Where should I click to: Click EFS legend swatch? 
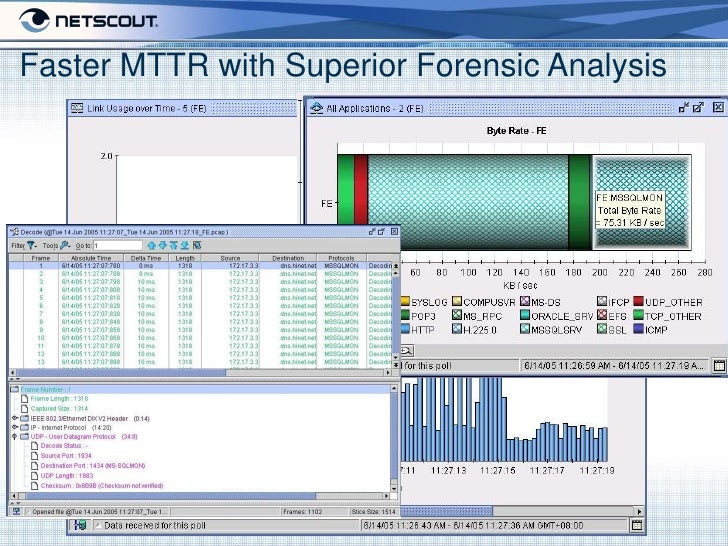tap(602, 315)
